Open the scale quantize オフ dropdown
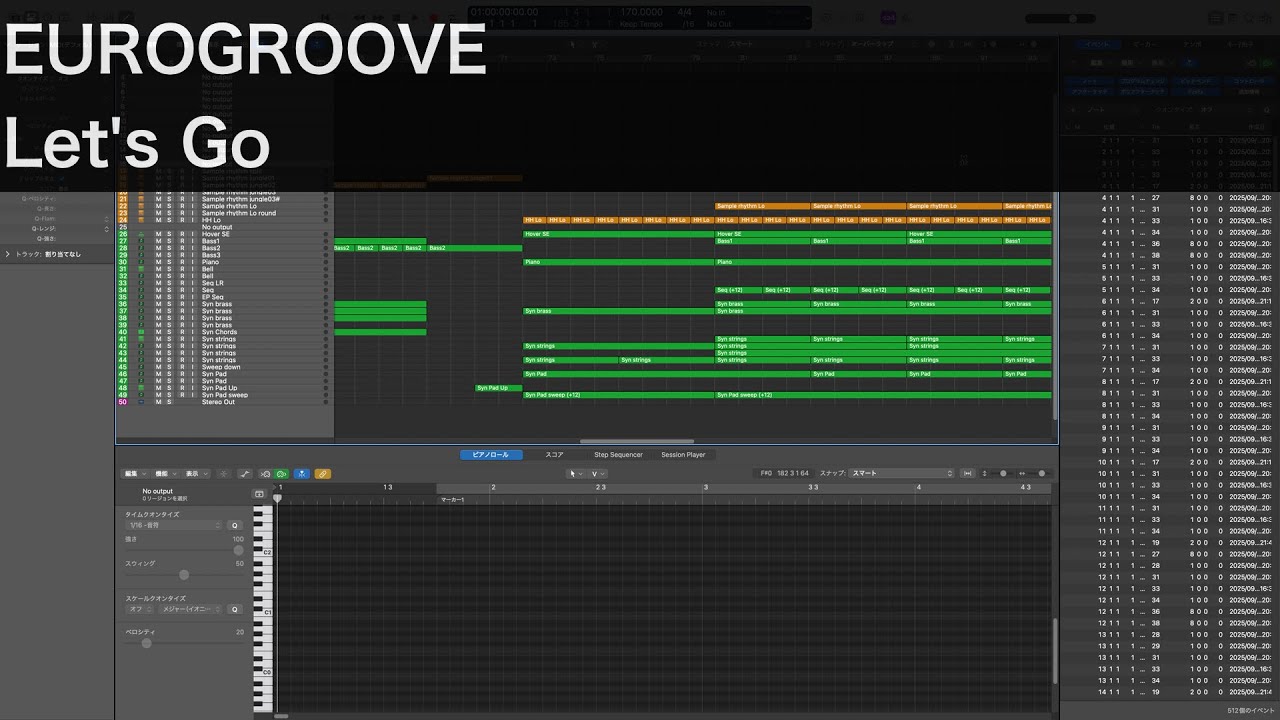 [139, 609]
